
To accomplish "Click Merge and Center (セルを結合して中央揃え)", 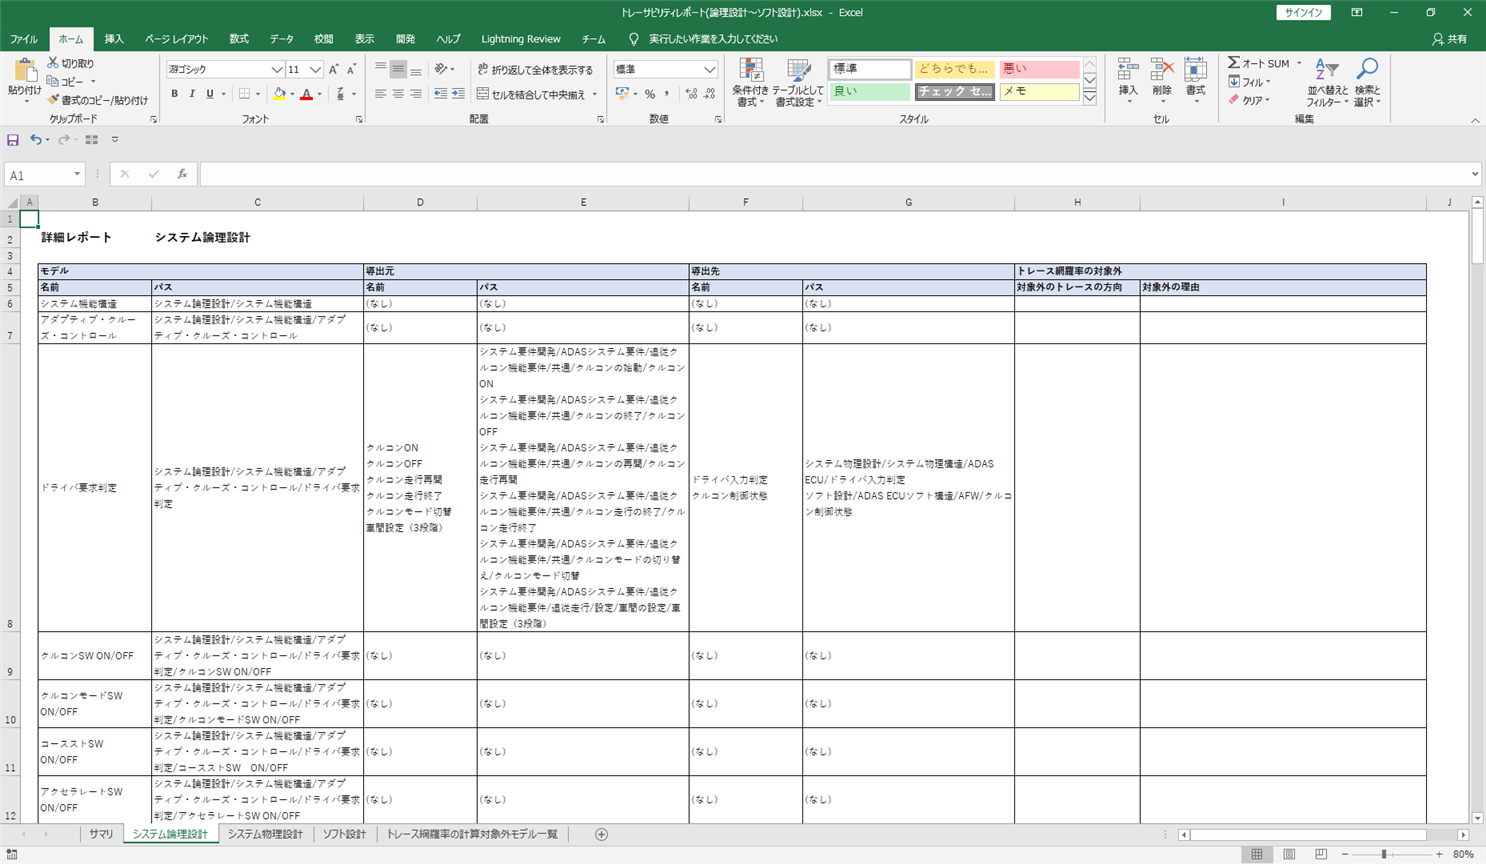I will tap(531, 94).
